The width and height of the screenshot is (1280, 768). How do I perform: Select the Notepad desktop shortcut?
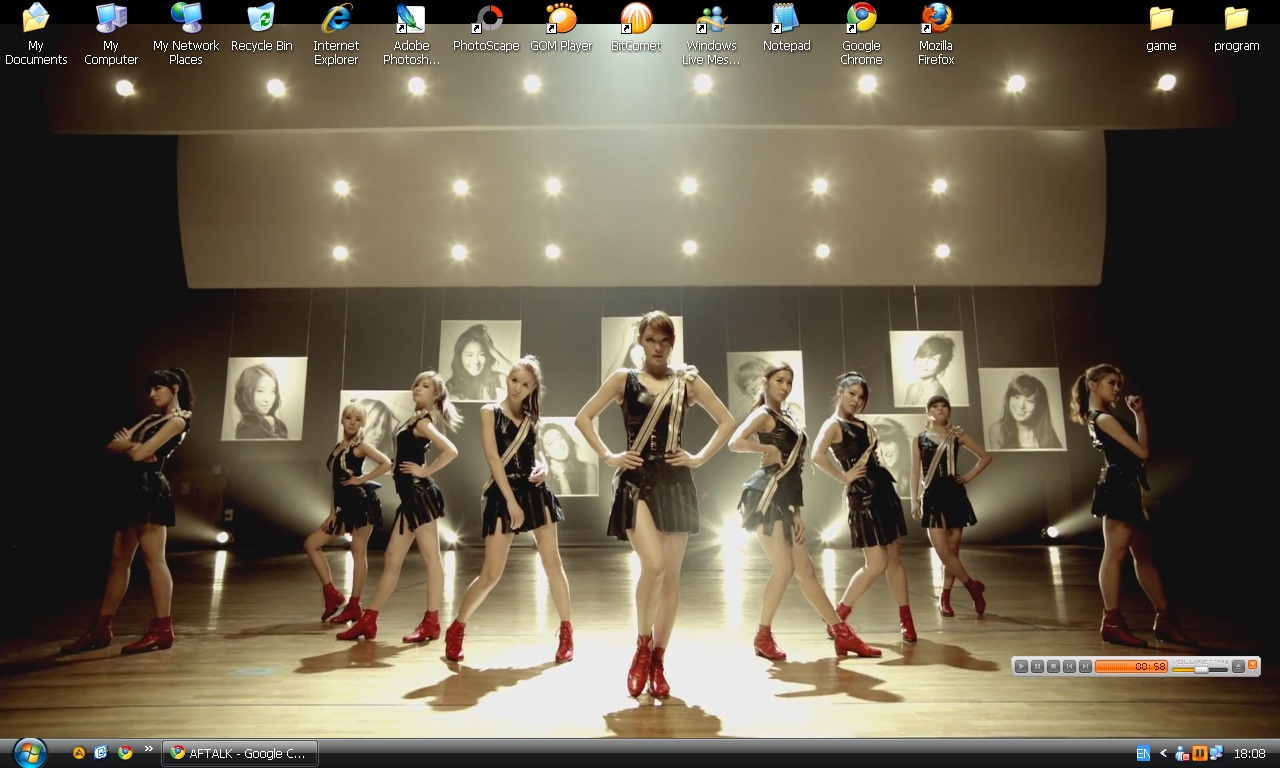(x=786, y=28)
